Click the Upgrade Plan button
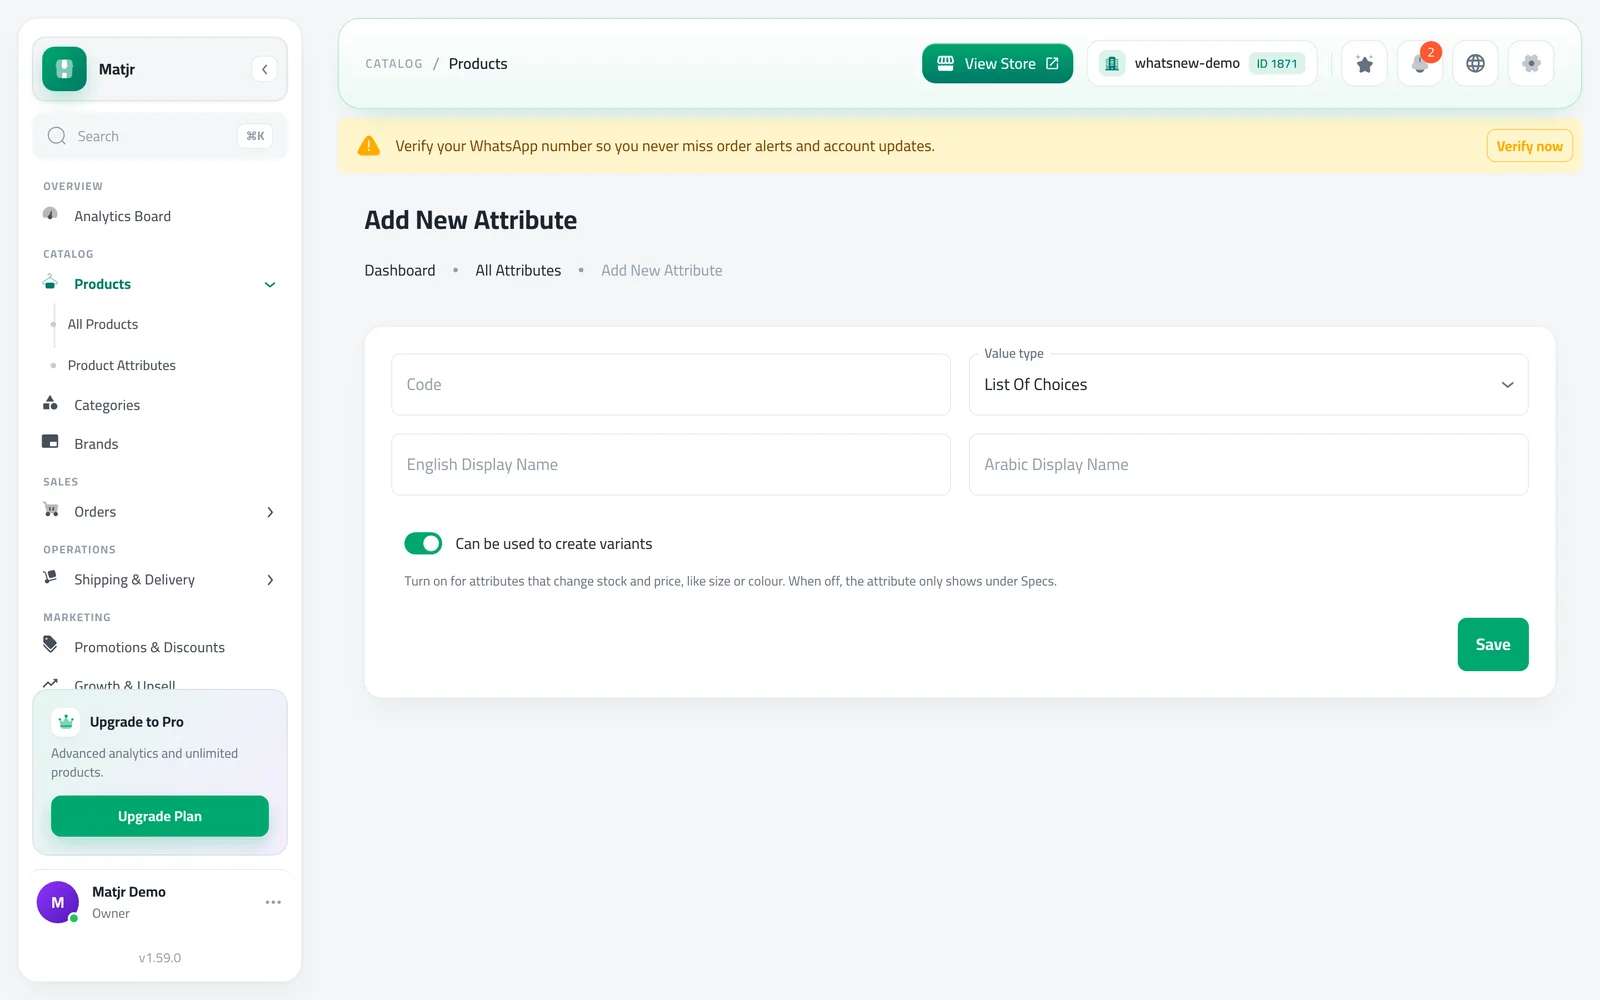 pyautogui.click(x=160, y=816)
